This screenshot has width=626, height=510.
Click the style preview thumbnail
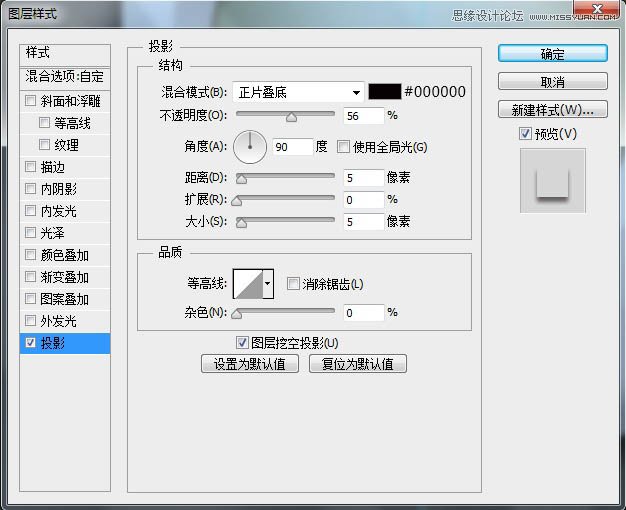point(553,181)
